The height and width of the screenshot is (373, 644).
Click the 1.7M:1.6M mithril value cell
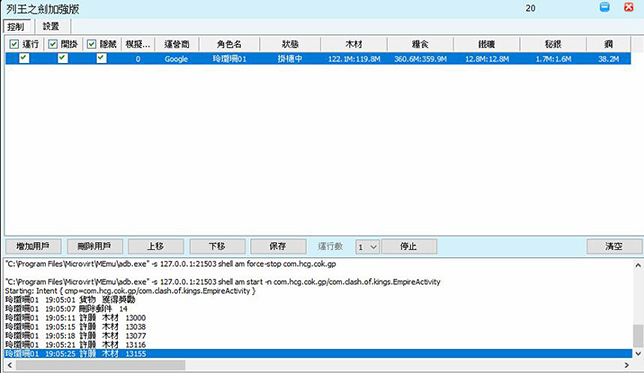pyautogui.click(x=553, y=59)
